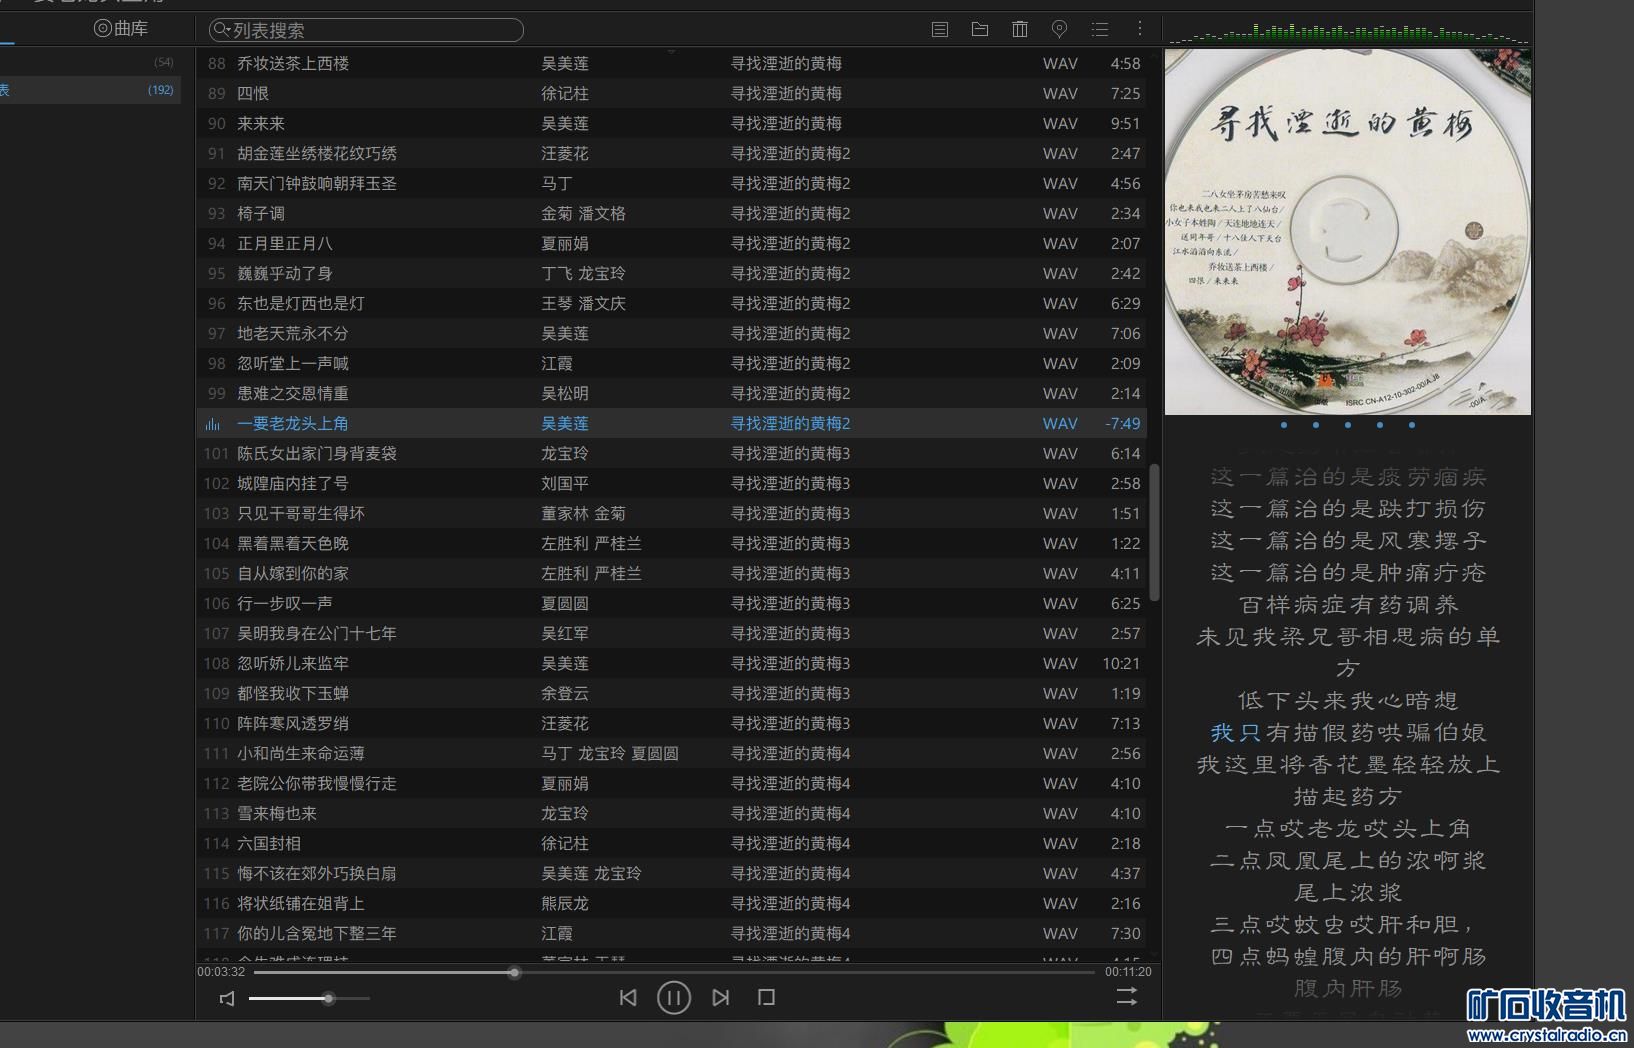Select track 101 陈氏女出家门身背麦袋

coord(671,453)
